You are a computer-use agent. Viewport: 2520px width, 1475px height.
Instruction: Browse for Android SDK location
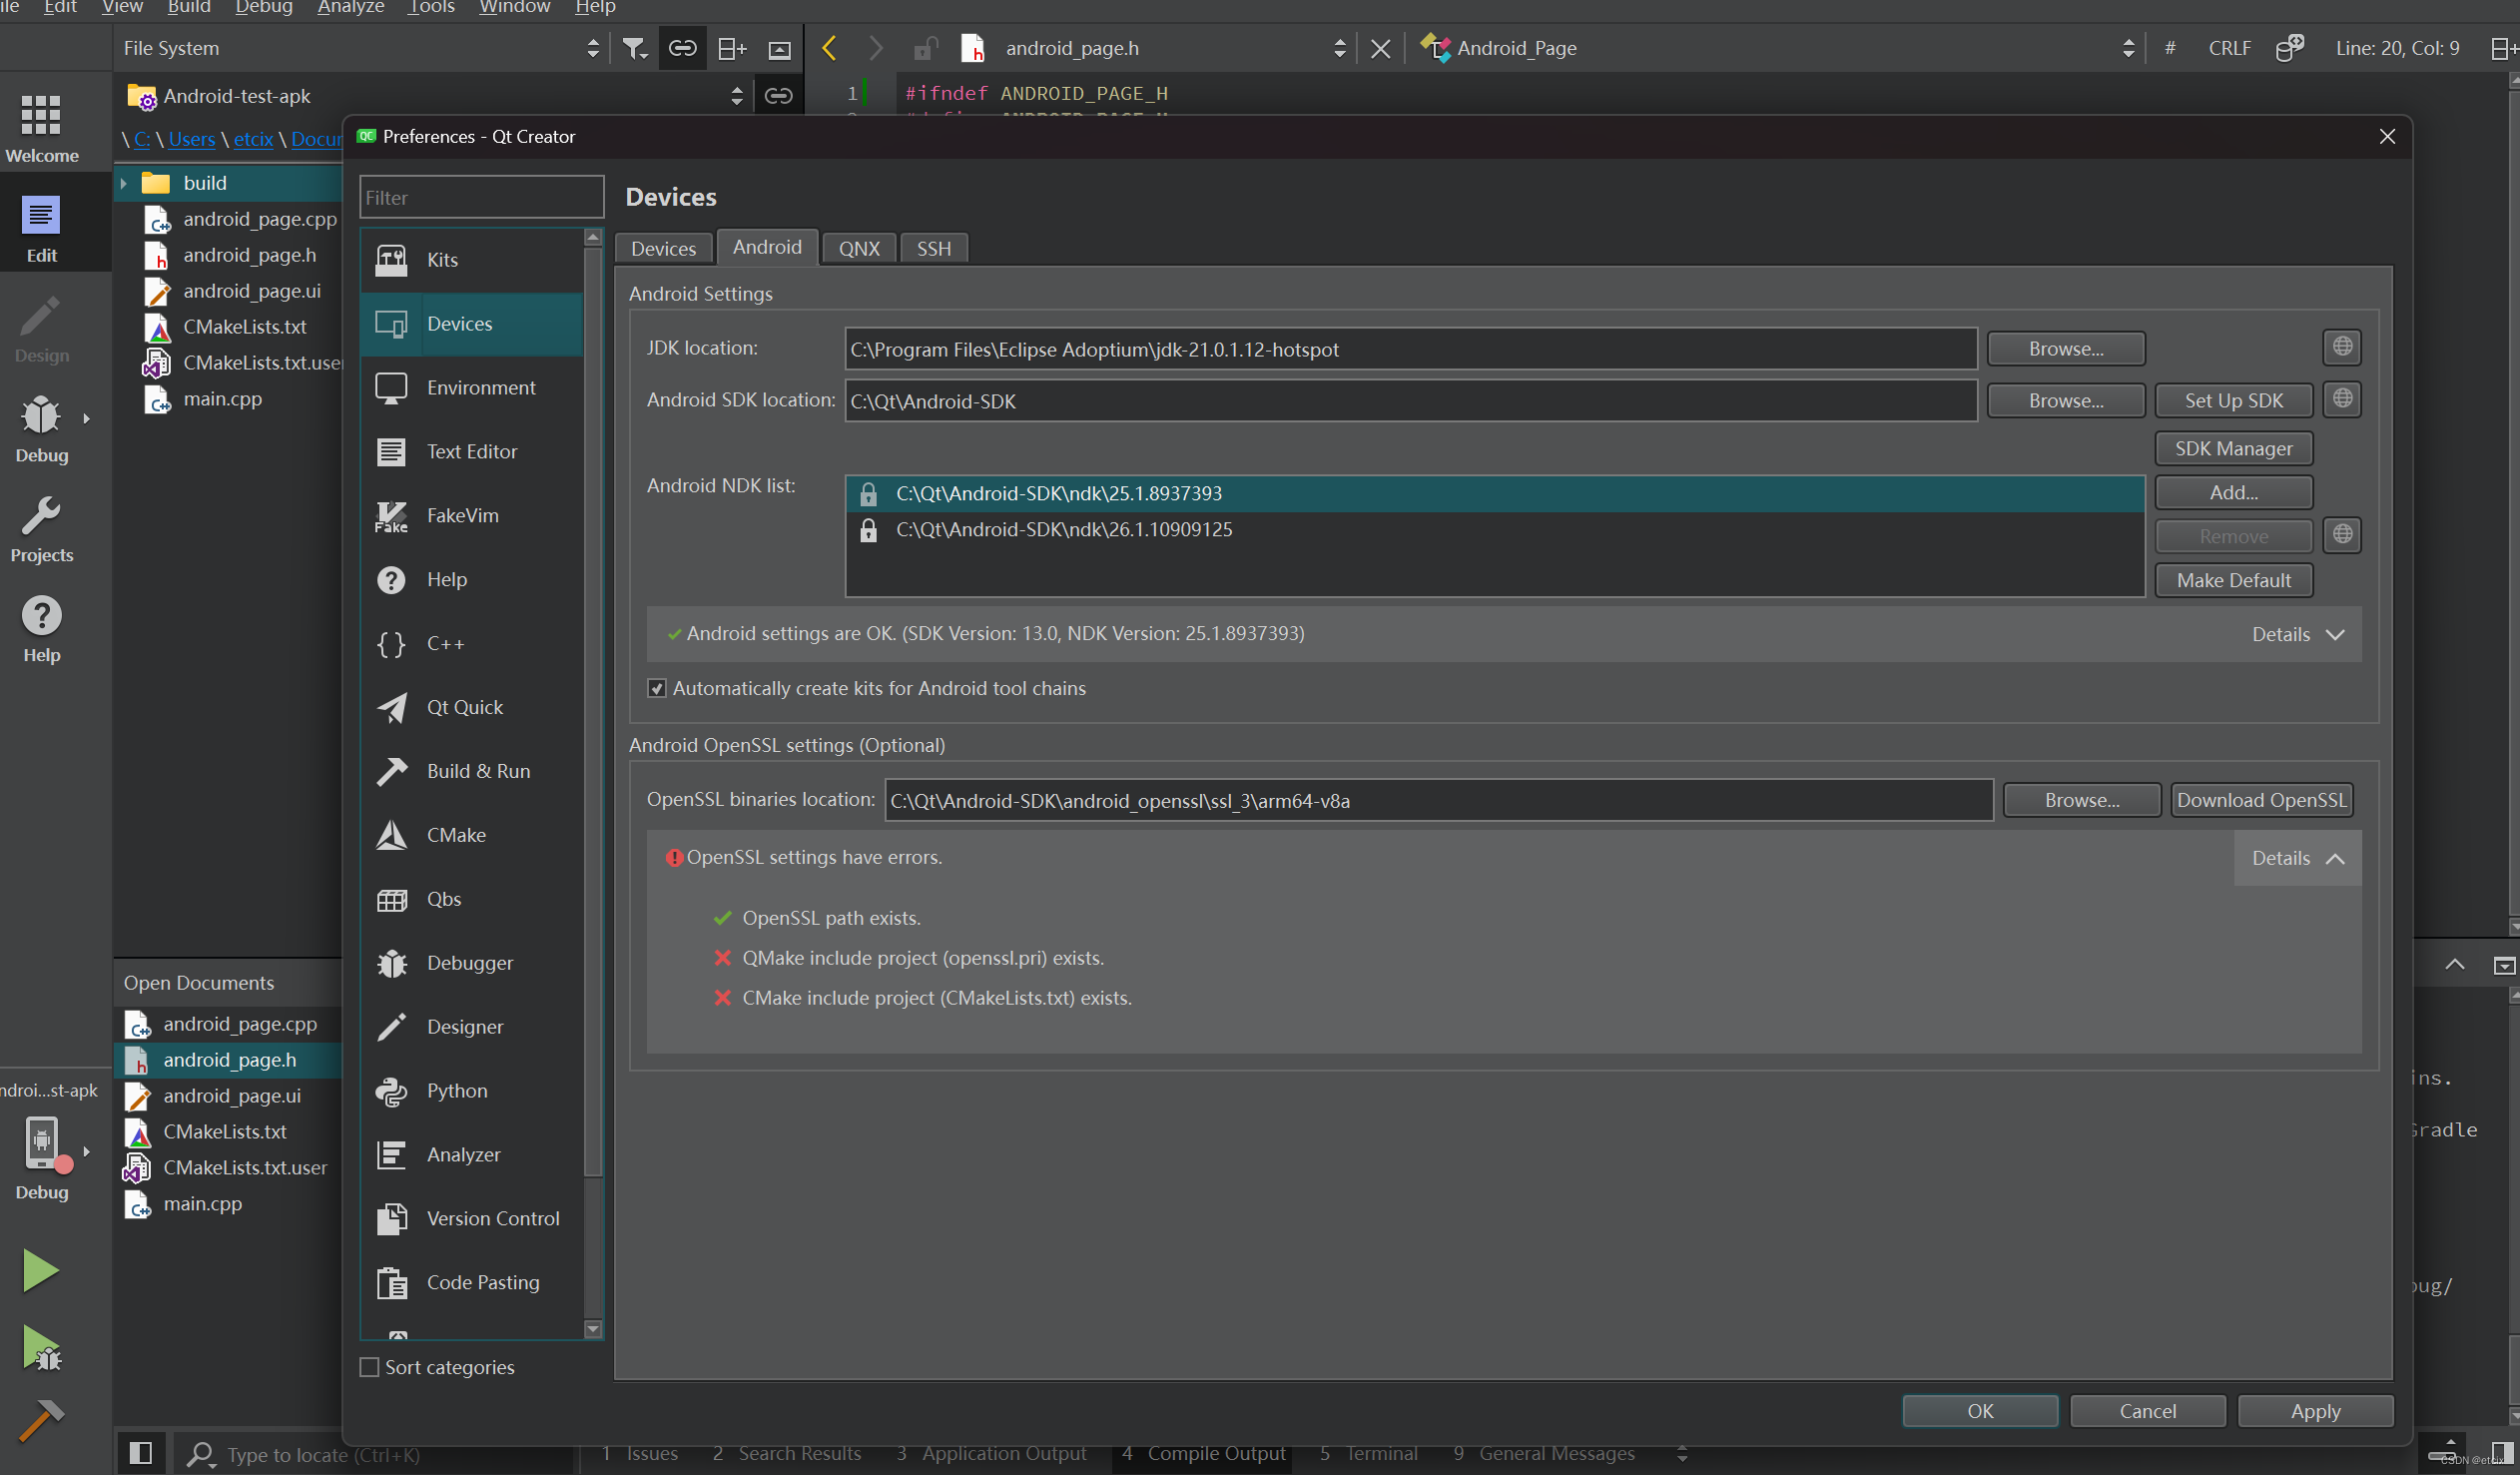click(x=2066, y=400)
